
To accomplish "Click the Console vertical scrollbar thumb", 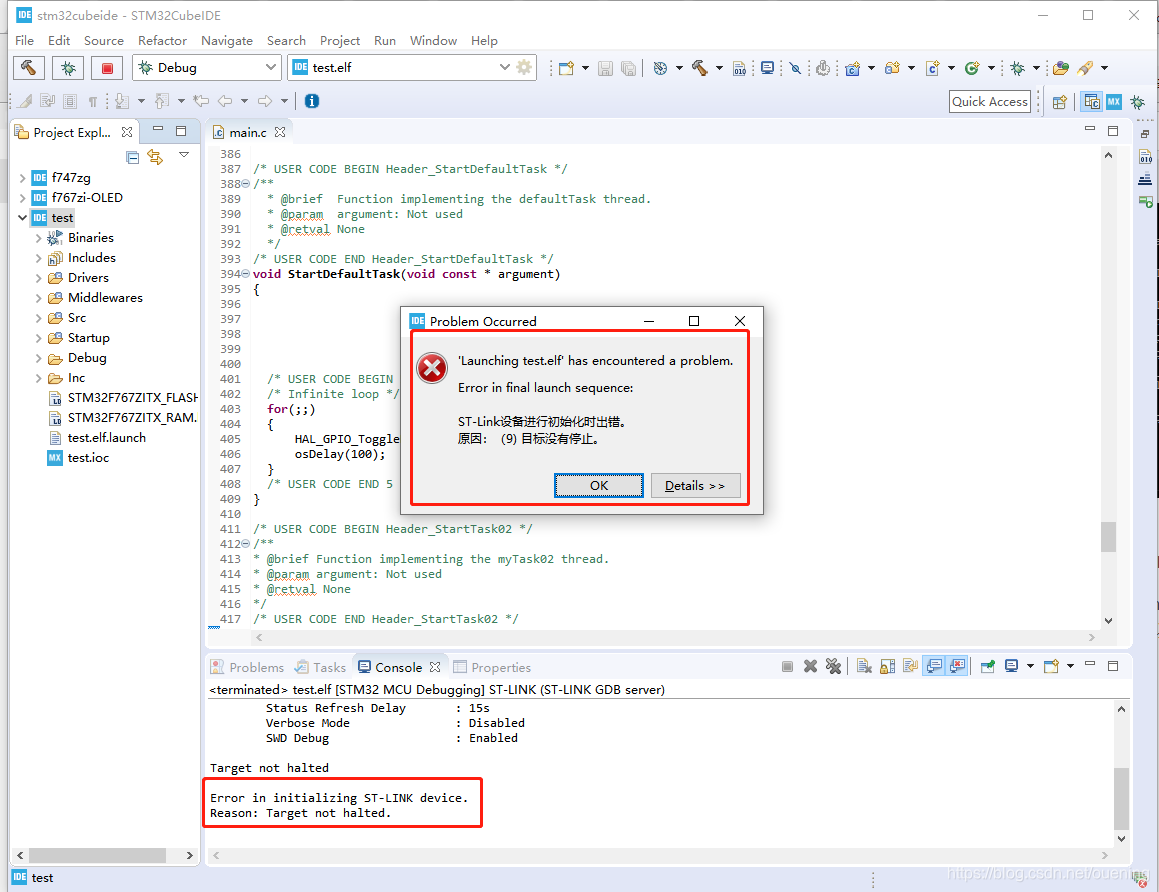I will (1121, 799).
